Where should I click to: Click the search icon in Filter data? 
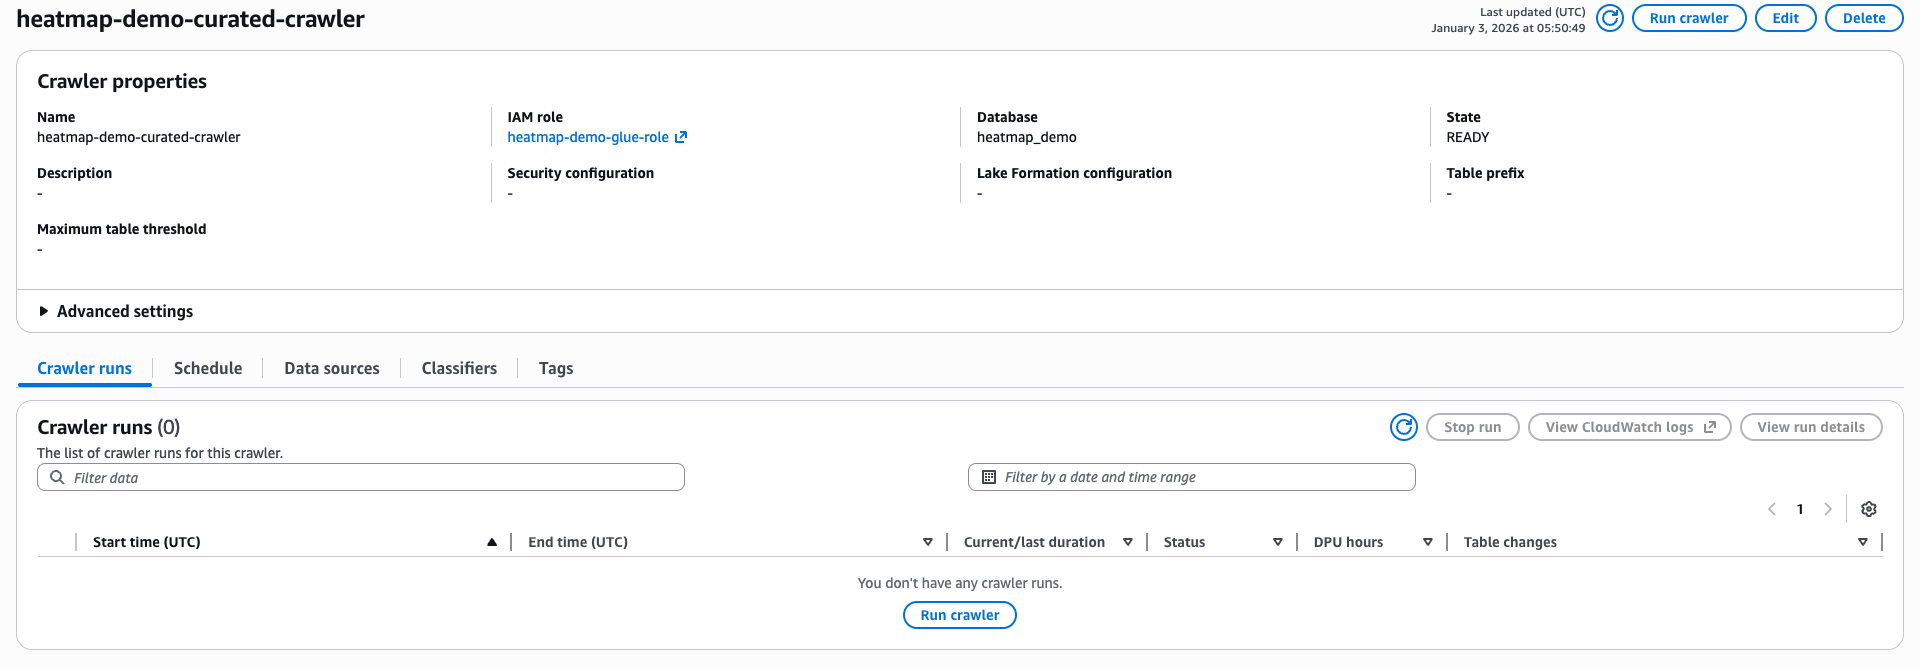tap(57, 477)
